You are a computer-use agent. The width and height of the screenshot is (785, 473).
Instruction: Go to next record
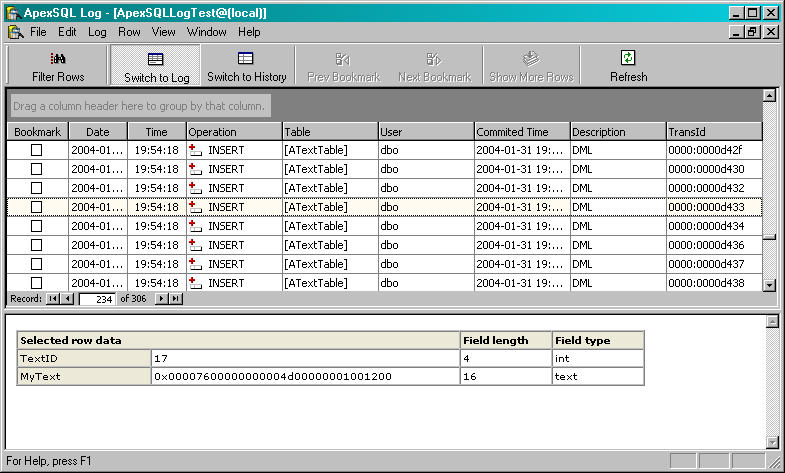161,299
